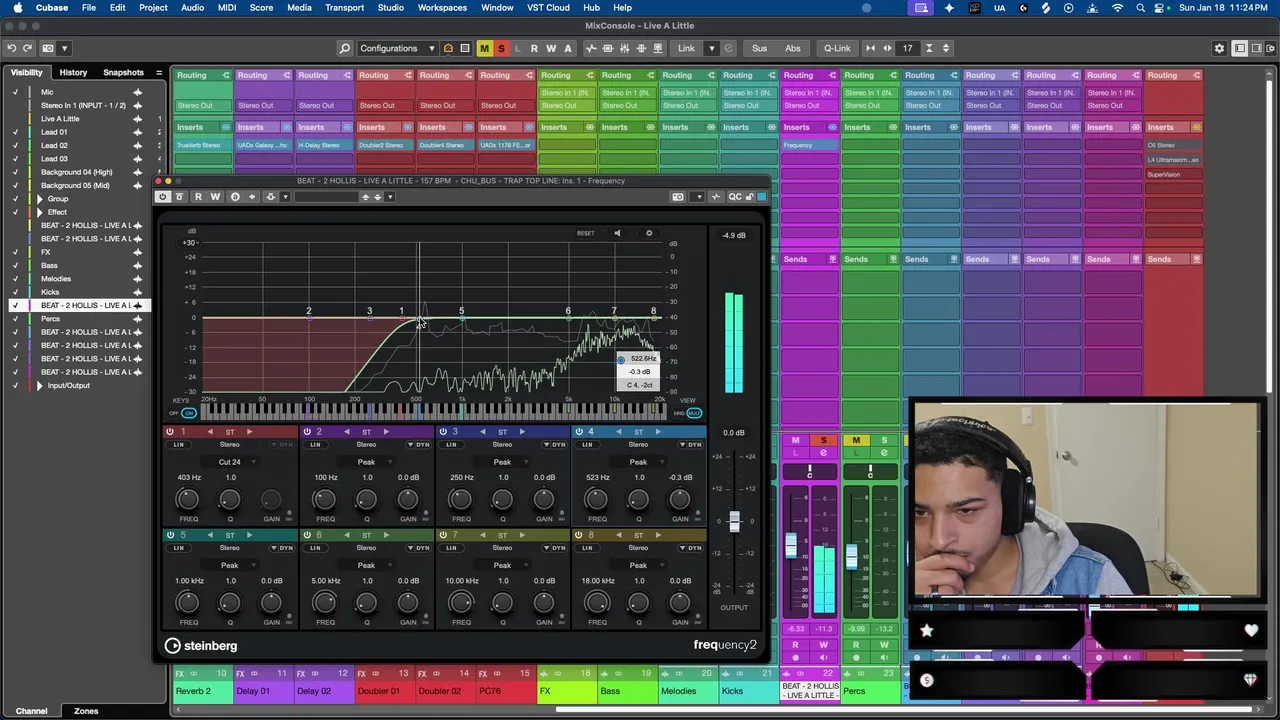
Task: Switch A/B setting in plug-in toolbar
Action: pyautogui.click(x=235, y=197)
